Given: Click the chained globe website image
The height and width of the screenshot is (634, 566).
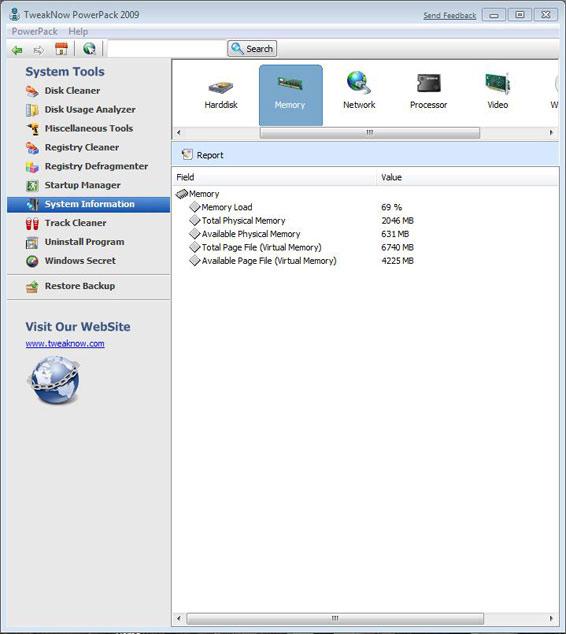Looking at the screenshot, I should pos(54,380).
